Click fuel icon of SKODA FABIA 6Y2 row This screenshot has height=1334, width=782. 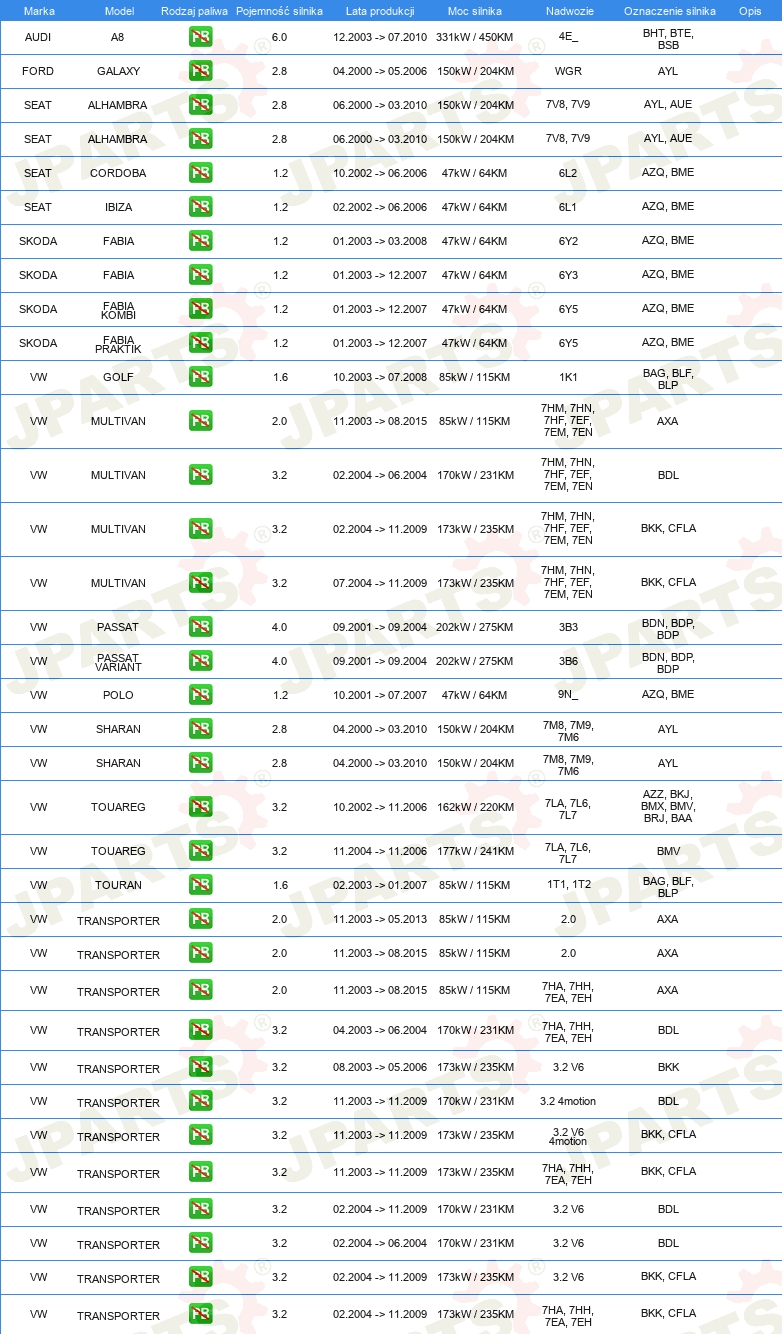200,241
